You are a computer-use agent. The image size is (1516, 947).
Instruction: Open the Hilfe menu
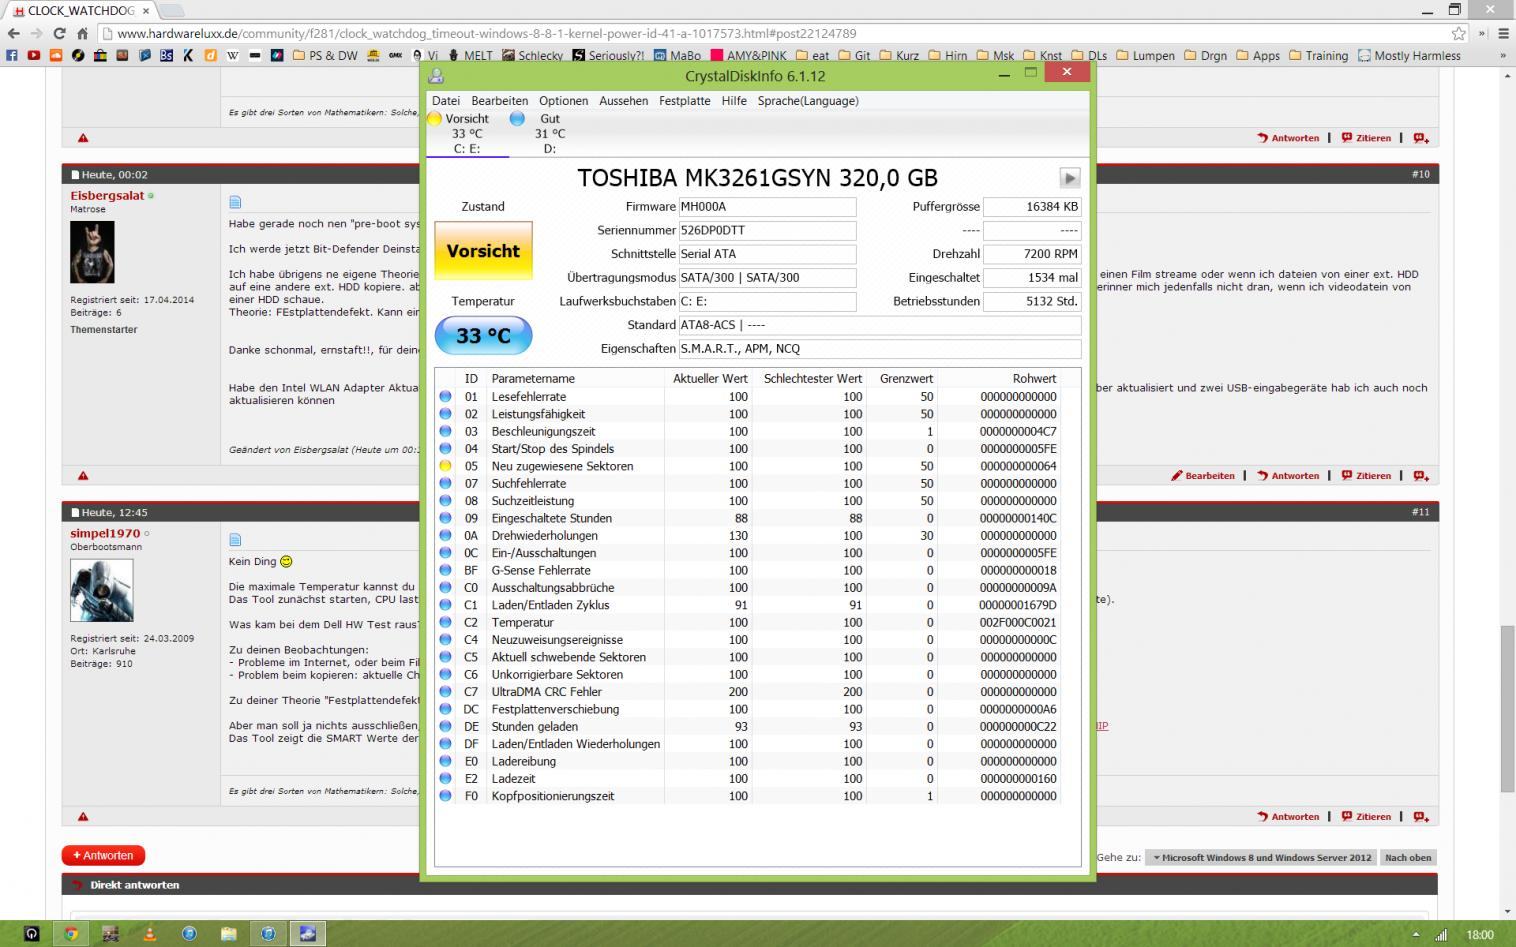(x=734, y=101)
